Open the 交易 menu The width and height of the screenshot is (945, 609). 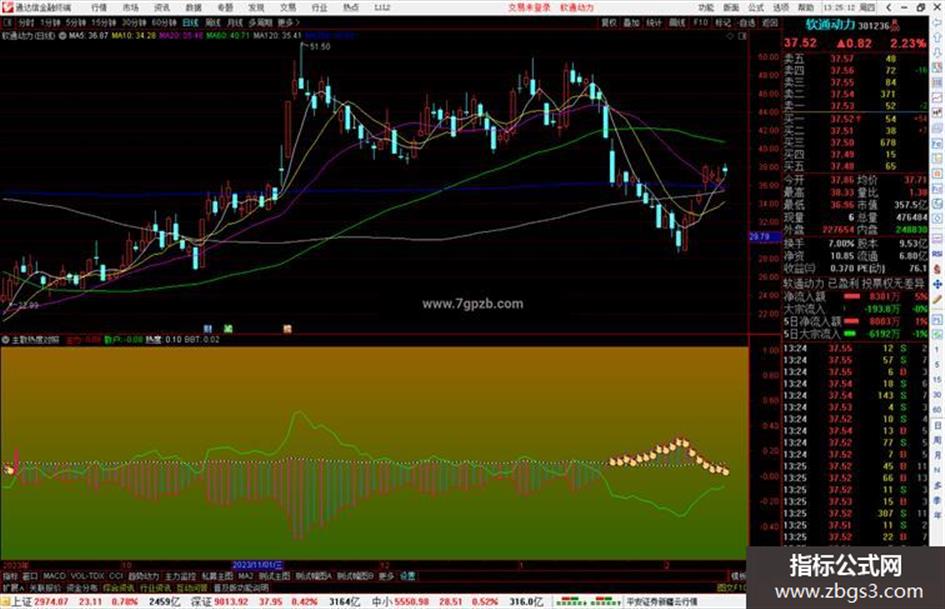click(288, 7)
